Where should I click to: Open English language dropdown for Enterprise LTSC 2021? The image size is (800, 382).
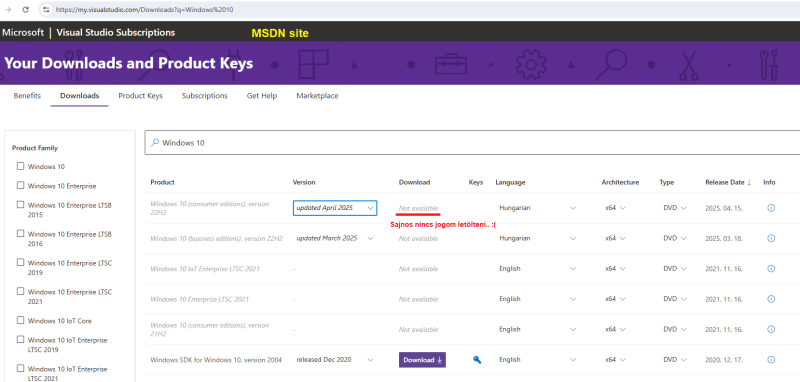click(x=538, y=299)
